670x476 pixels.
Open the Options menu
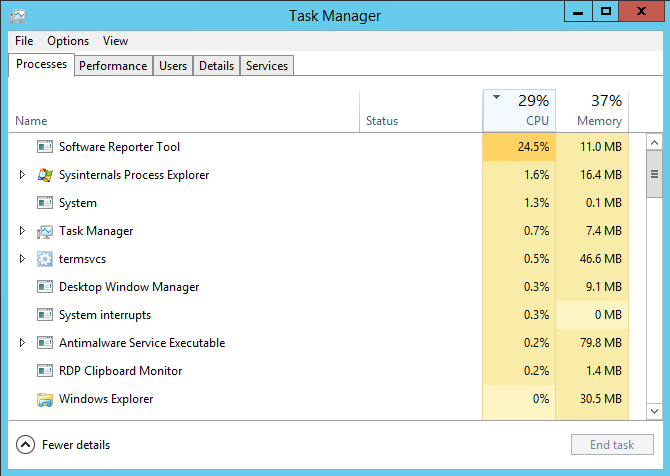pyautogui.click(x=68, y=41)
